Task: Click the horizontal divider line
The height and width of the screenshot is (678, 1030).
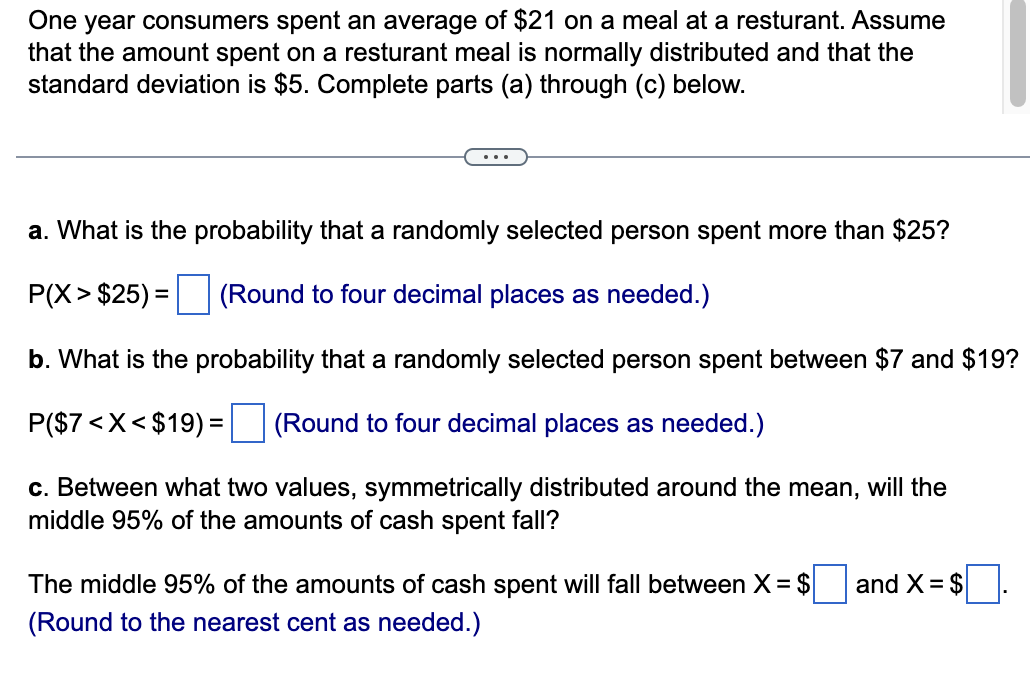Action: point(250,156)
